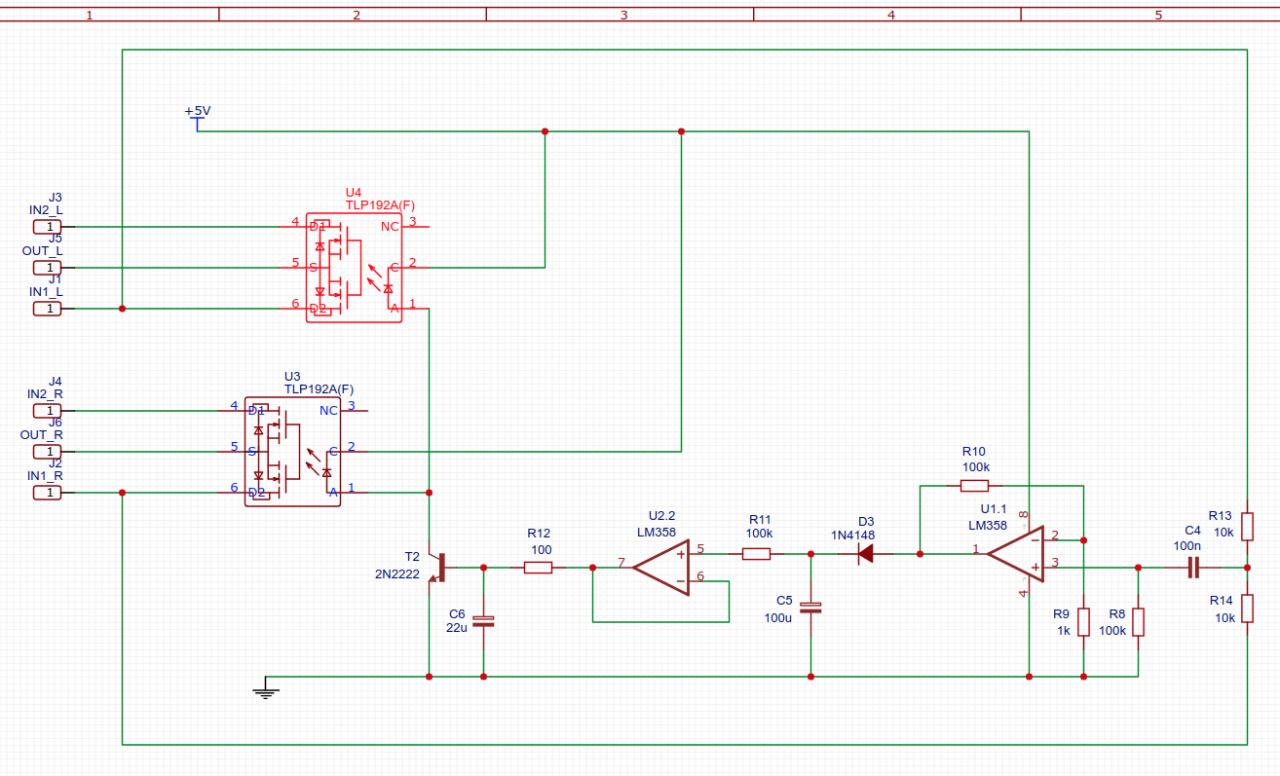
Task: Select resistor R8 symbol body
Action: 1138,622
